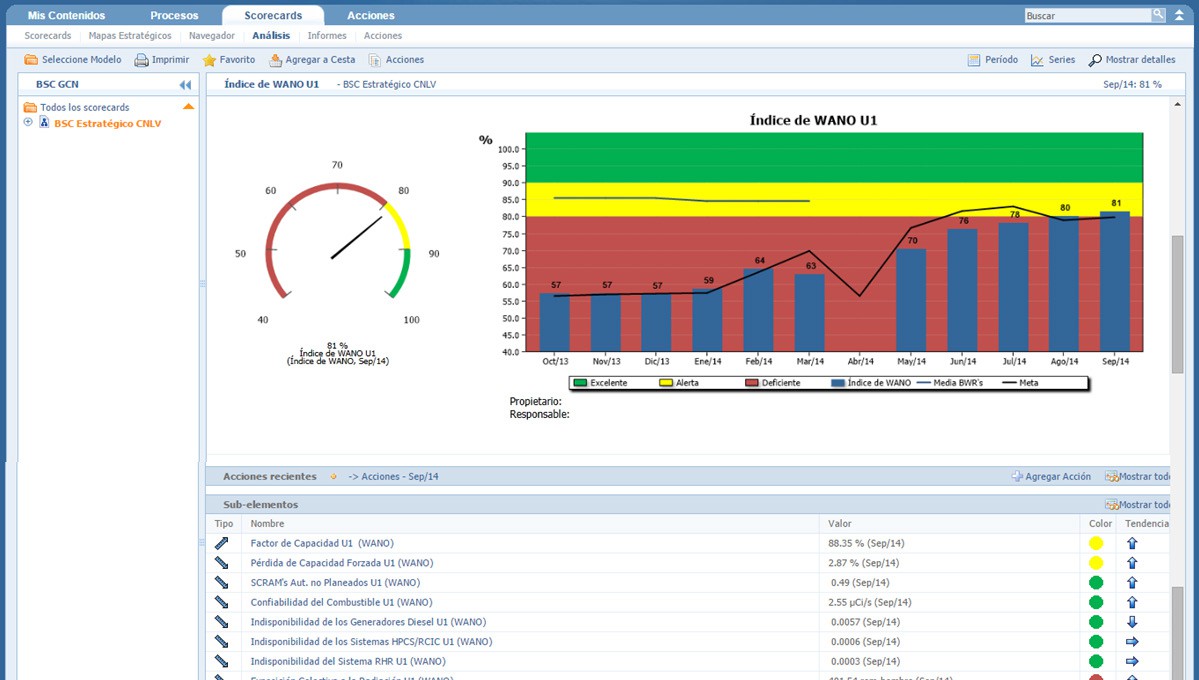Click the Imprimir printer icon
This screenshot has height=680, width=1199.
(x=142, y=60)
